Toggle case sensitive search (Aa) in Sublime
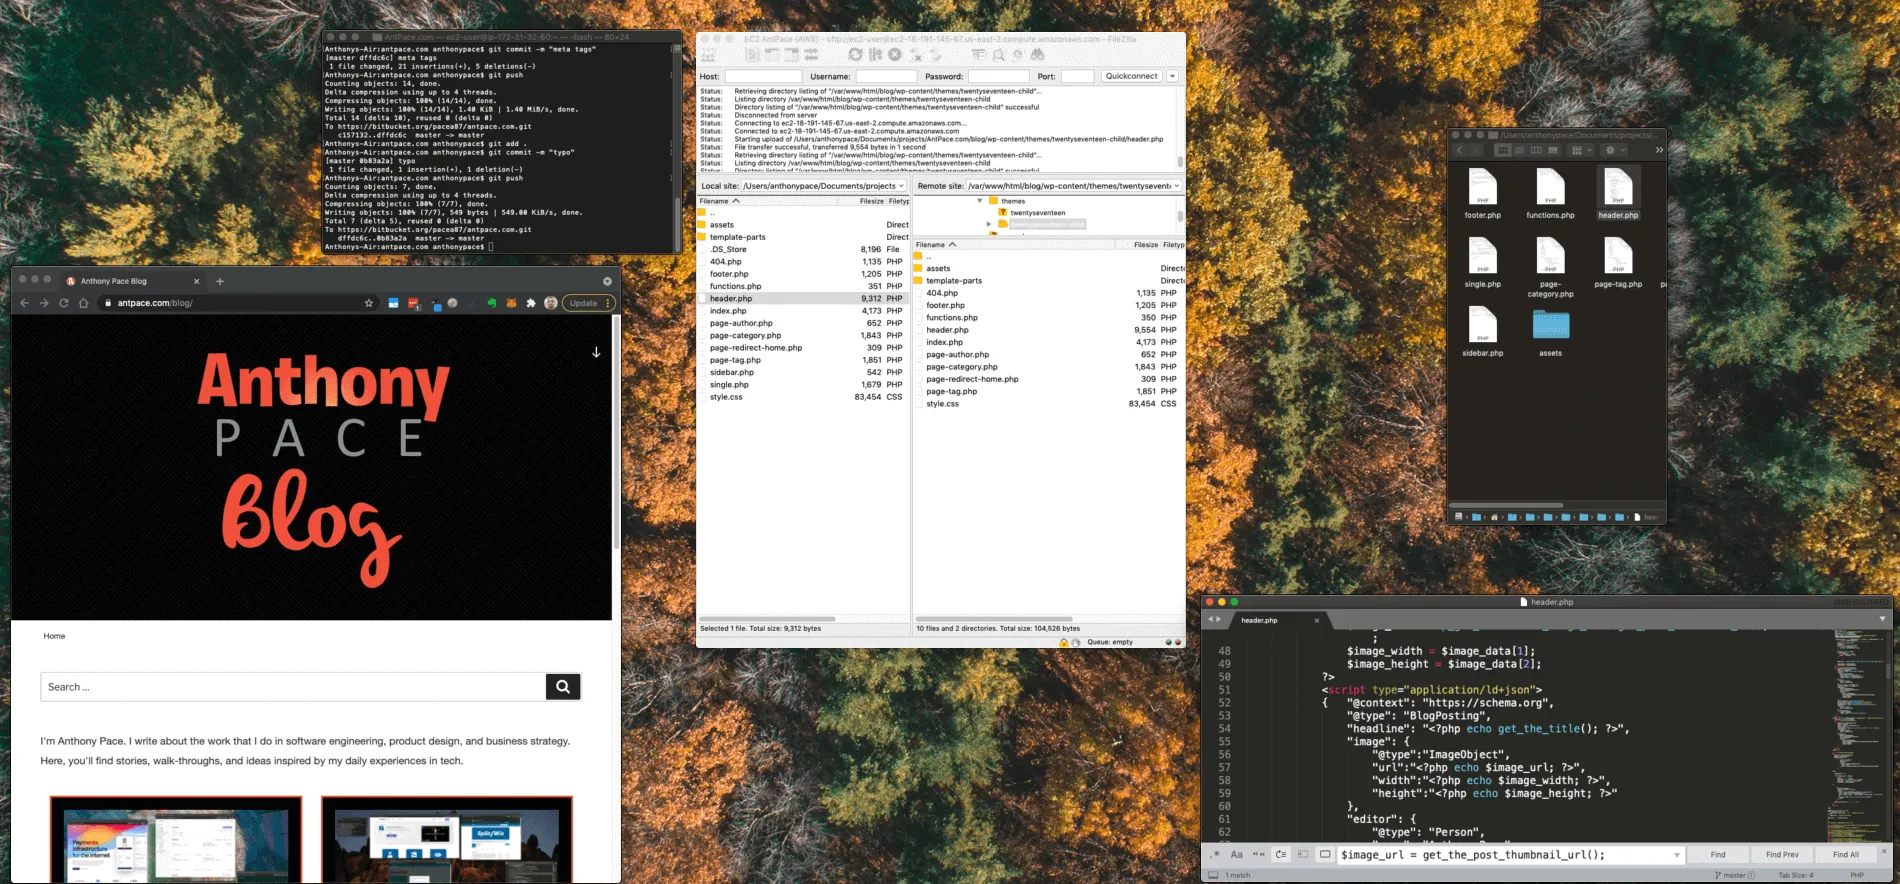 1236,855
